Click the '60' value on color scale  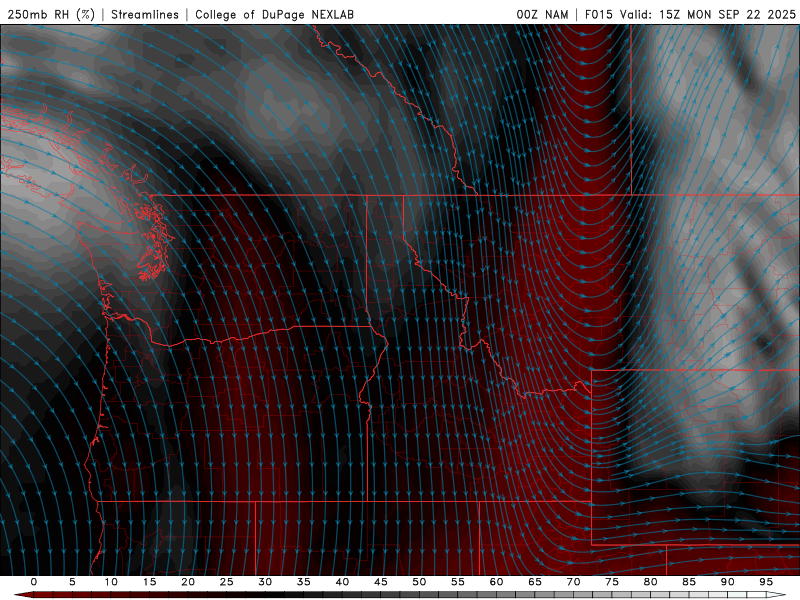click(x=496, y=582)
